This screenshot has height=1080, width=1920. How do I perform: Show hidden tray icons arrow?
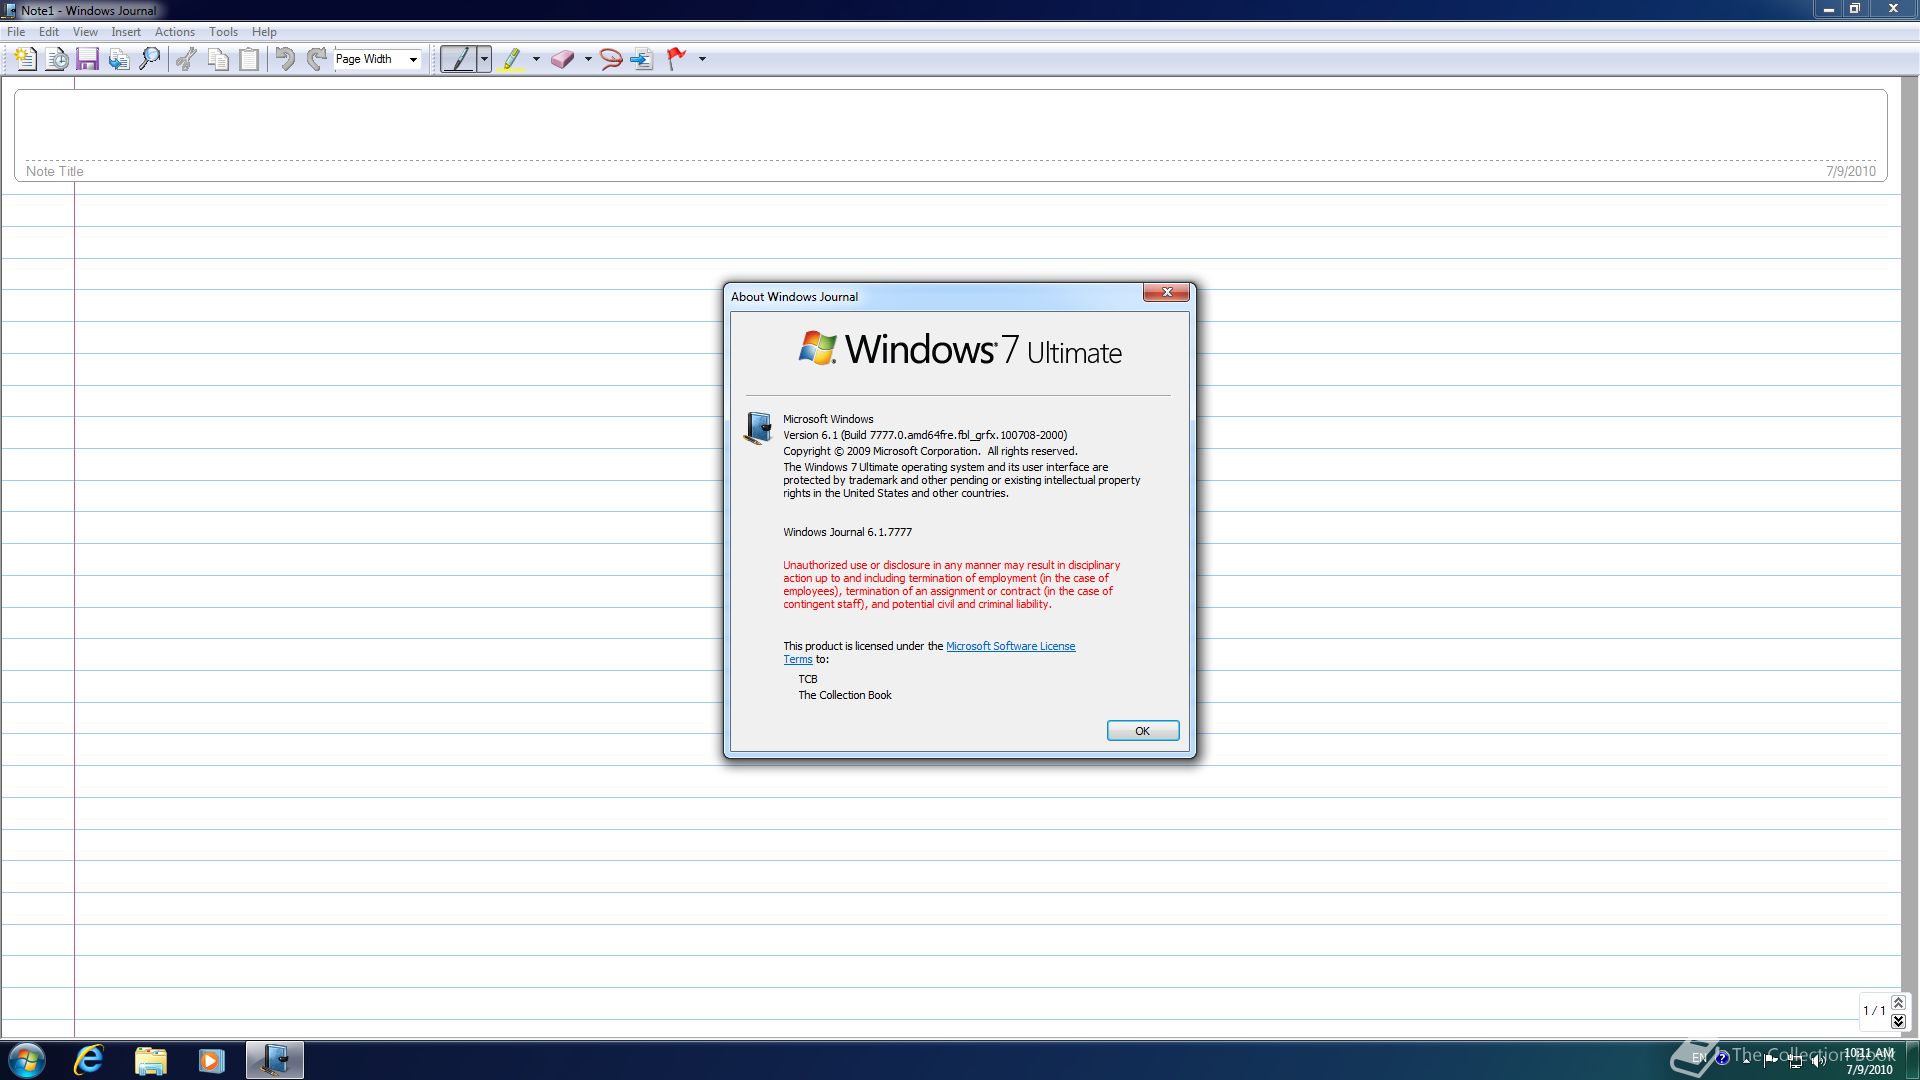(1747, 1059)
